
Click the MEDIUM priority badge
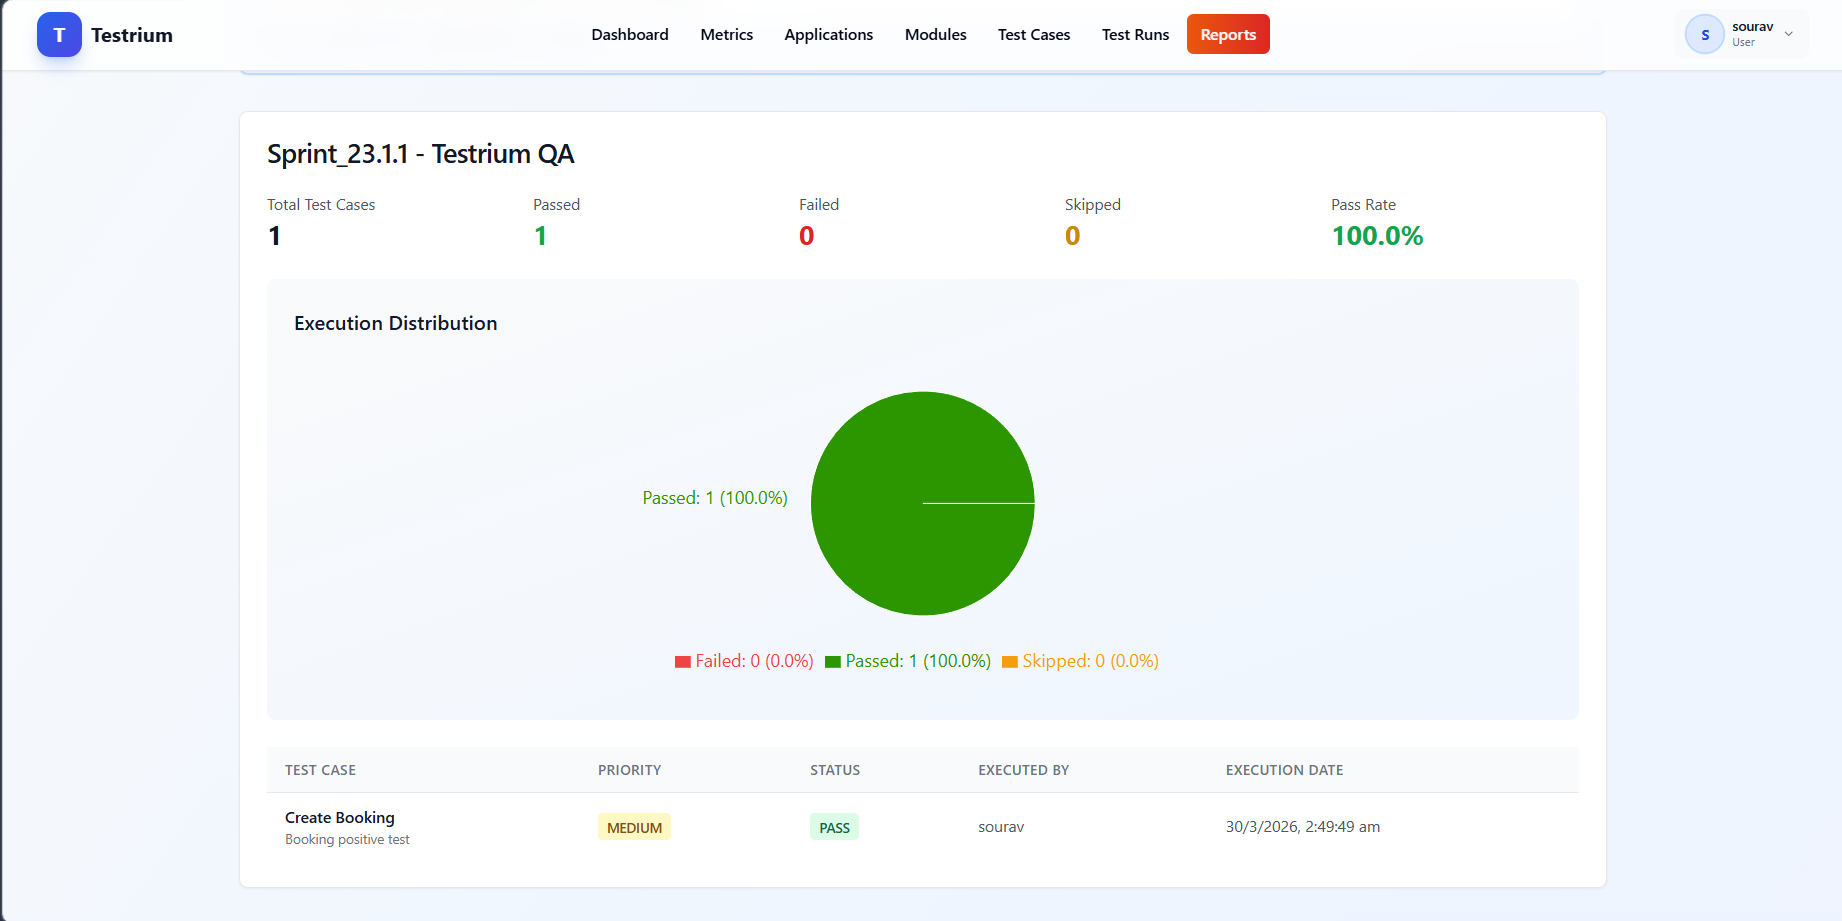(x=634, y=828)
